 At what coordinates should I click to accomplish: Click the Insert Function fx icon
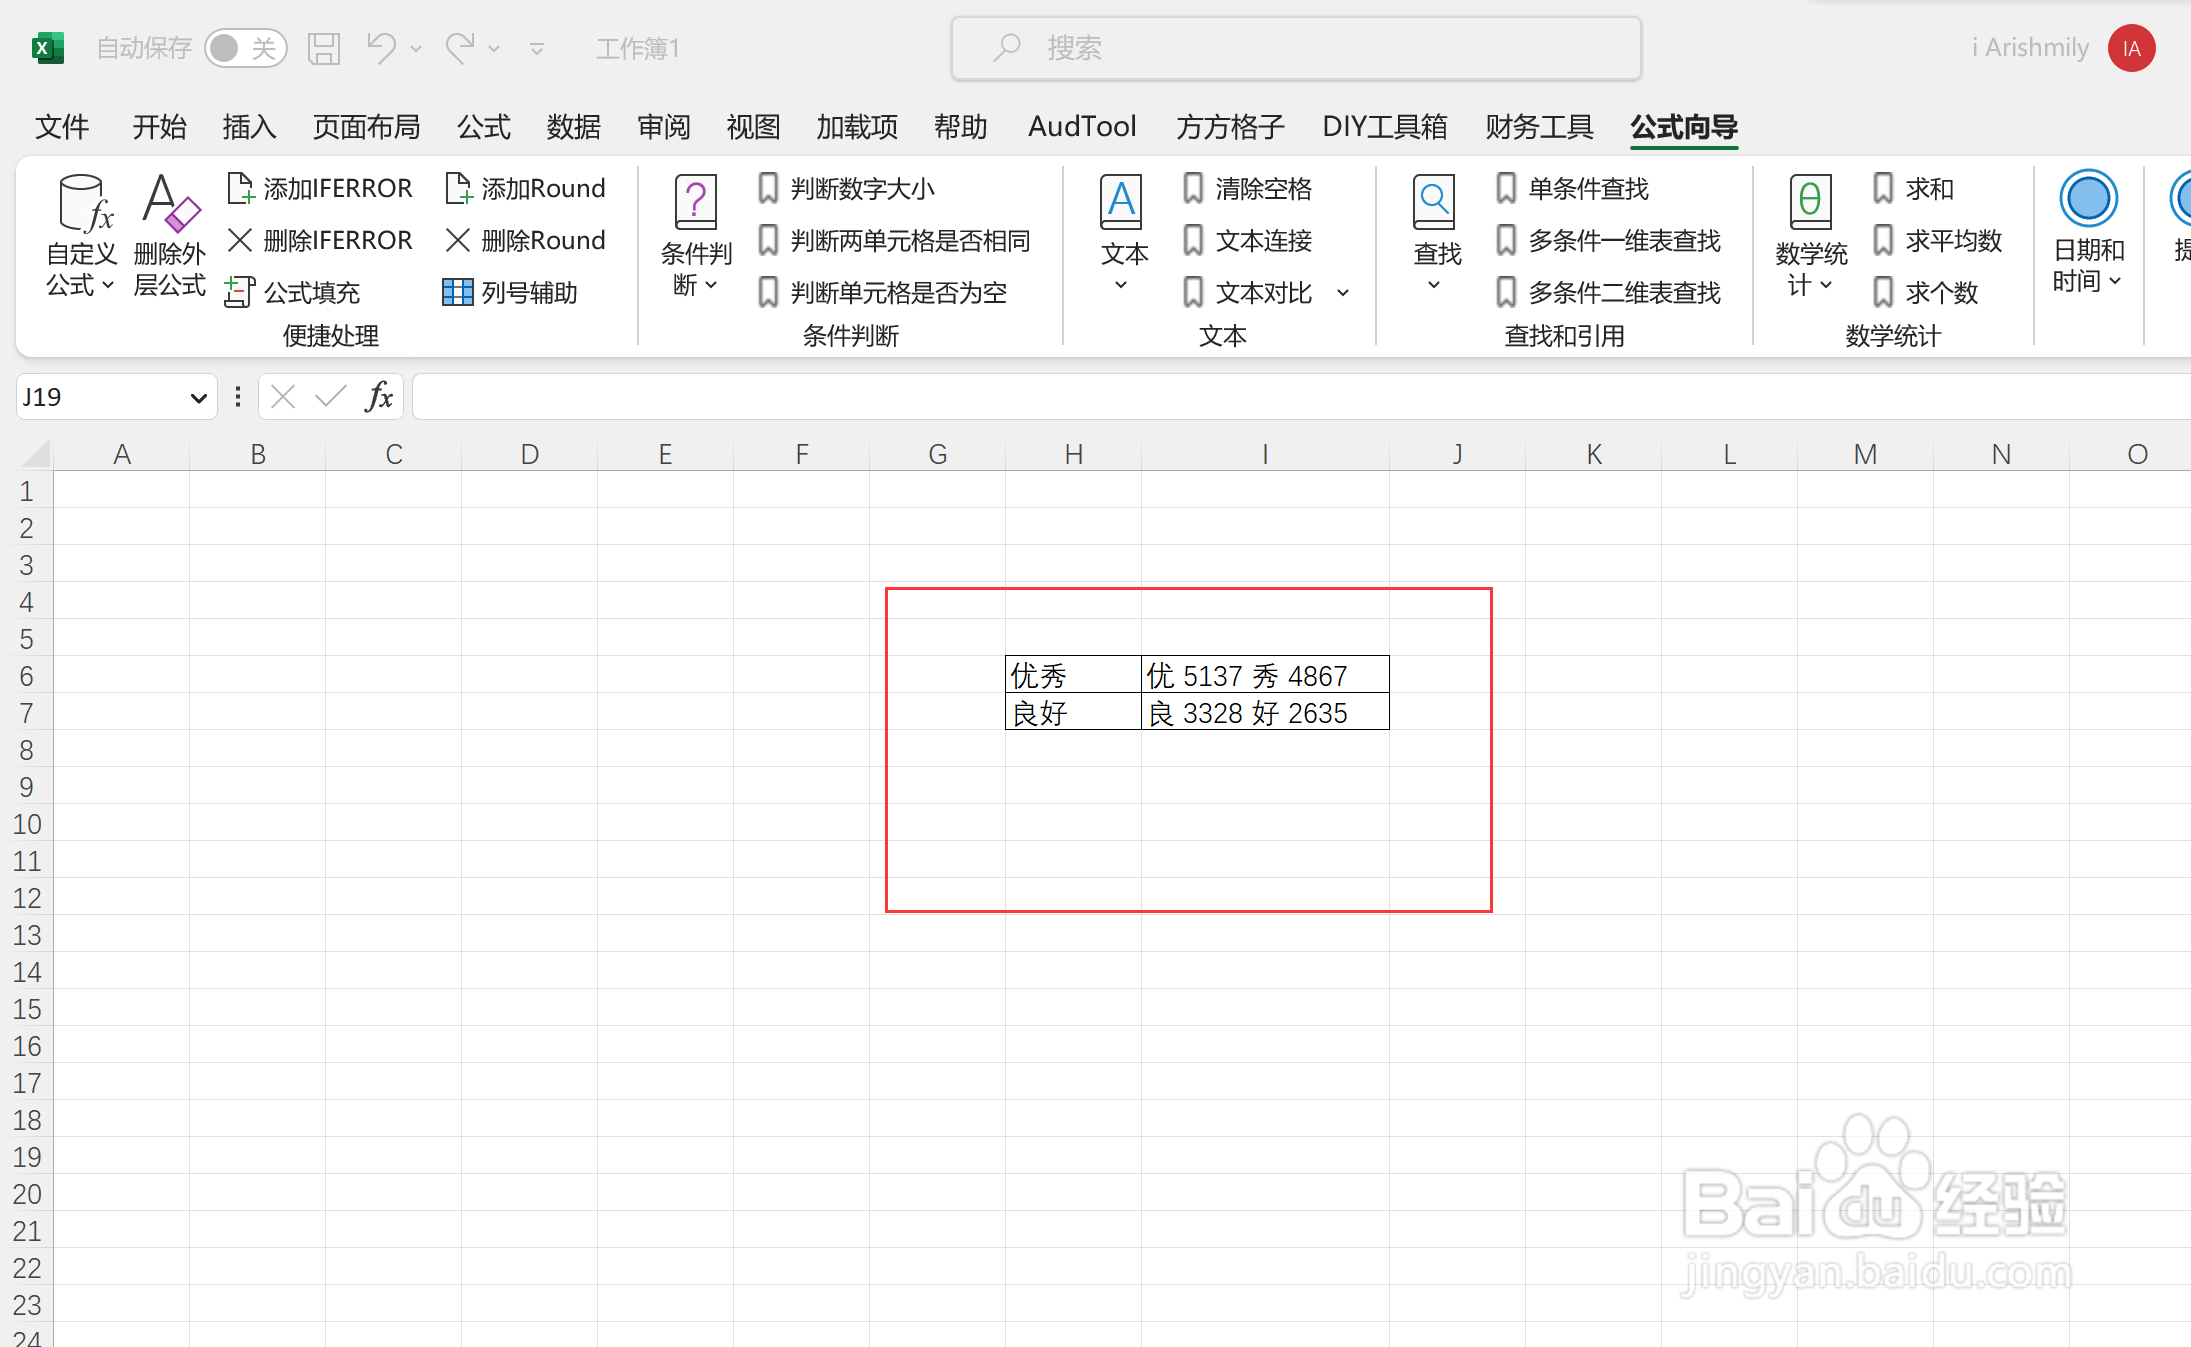[379, 397]
